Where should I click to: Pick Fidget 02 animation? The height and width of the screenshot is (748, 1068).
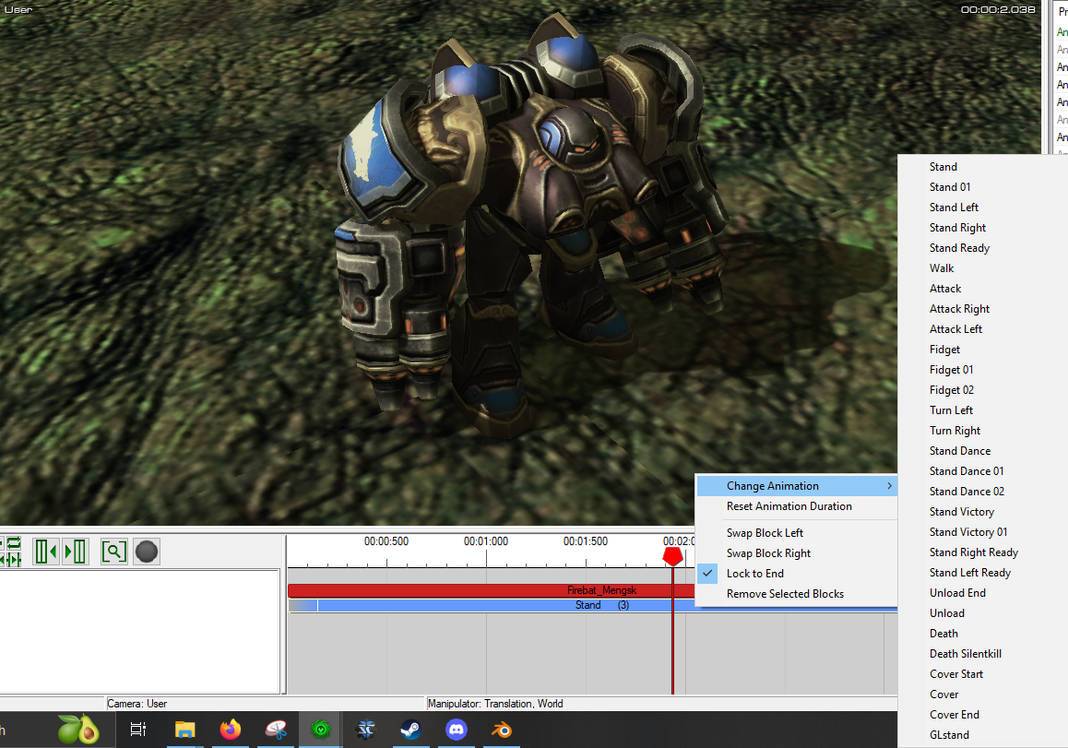tap(952, 390)
